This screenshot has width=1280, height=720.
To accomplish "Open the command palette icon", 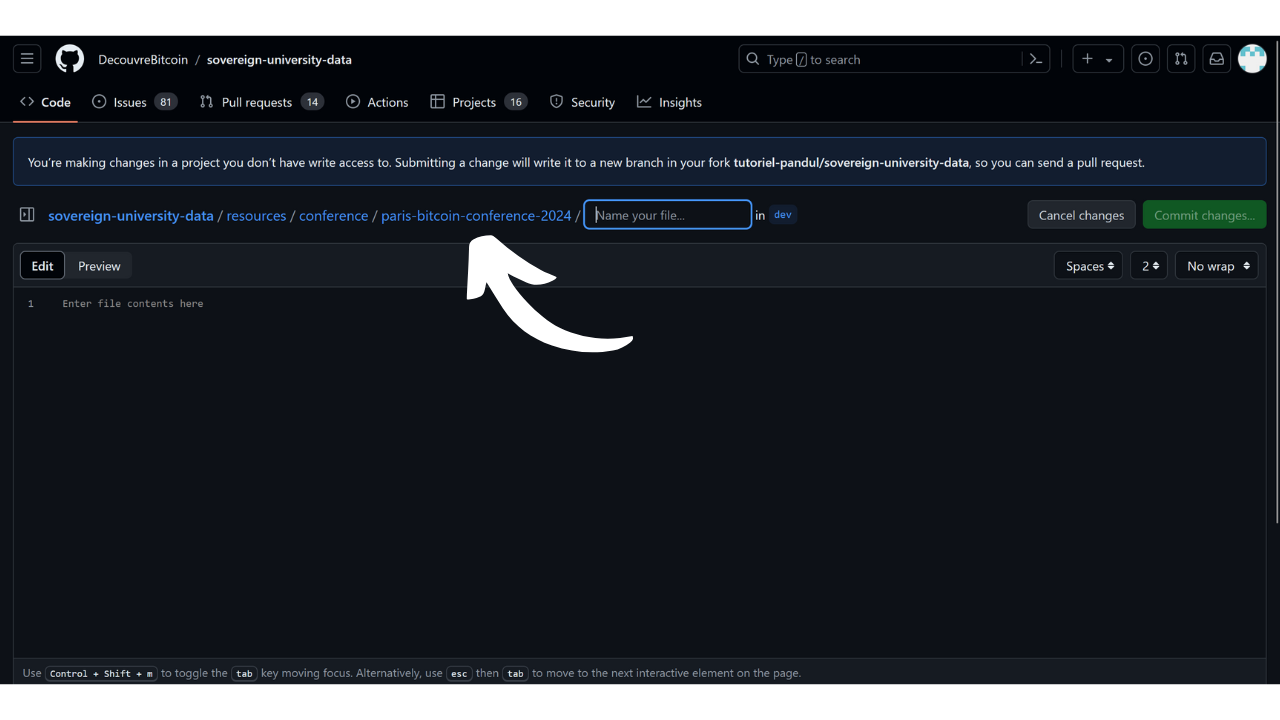I will tap(1036, 59).
